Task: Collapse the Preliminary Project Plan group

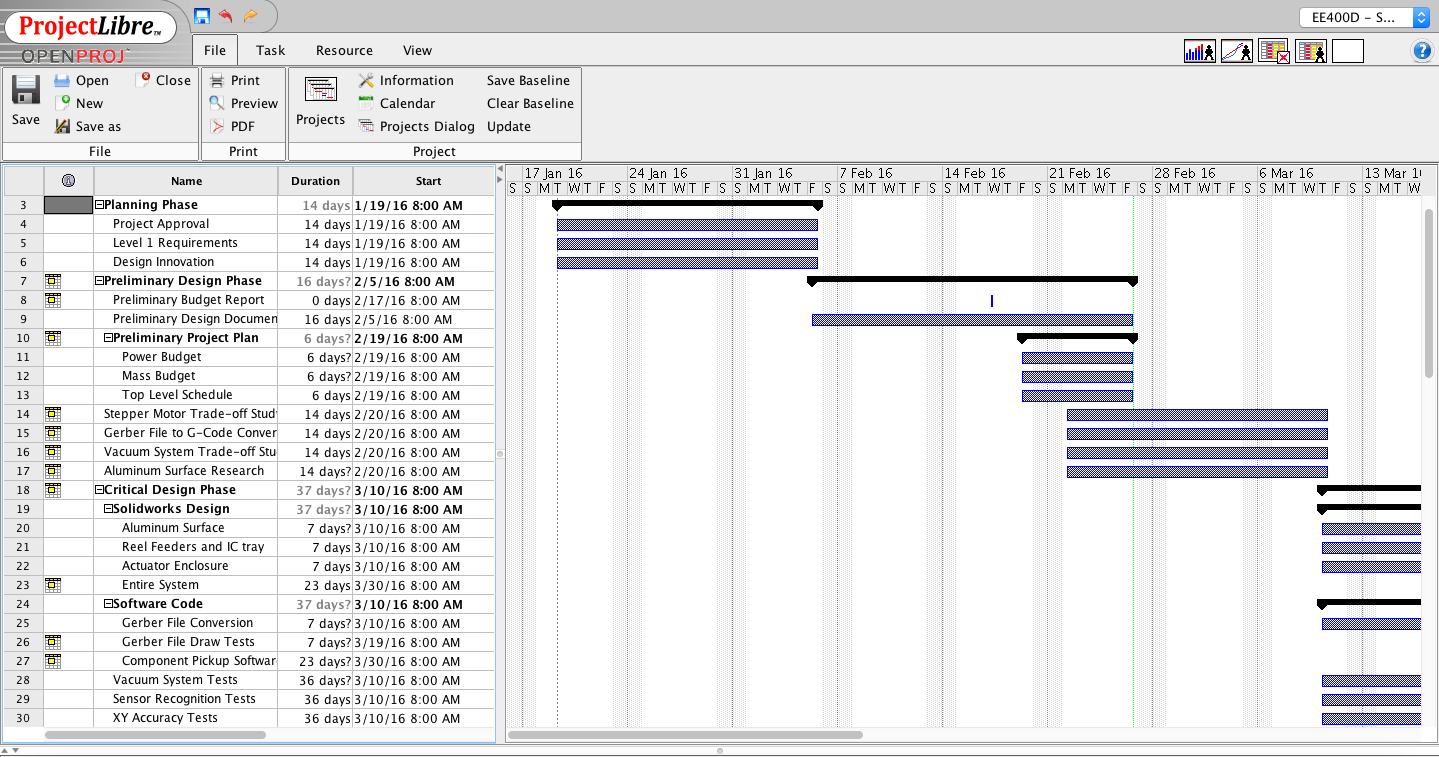Action: [109, 338]
